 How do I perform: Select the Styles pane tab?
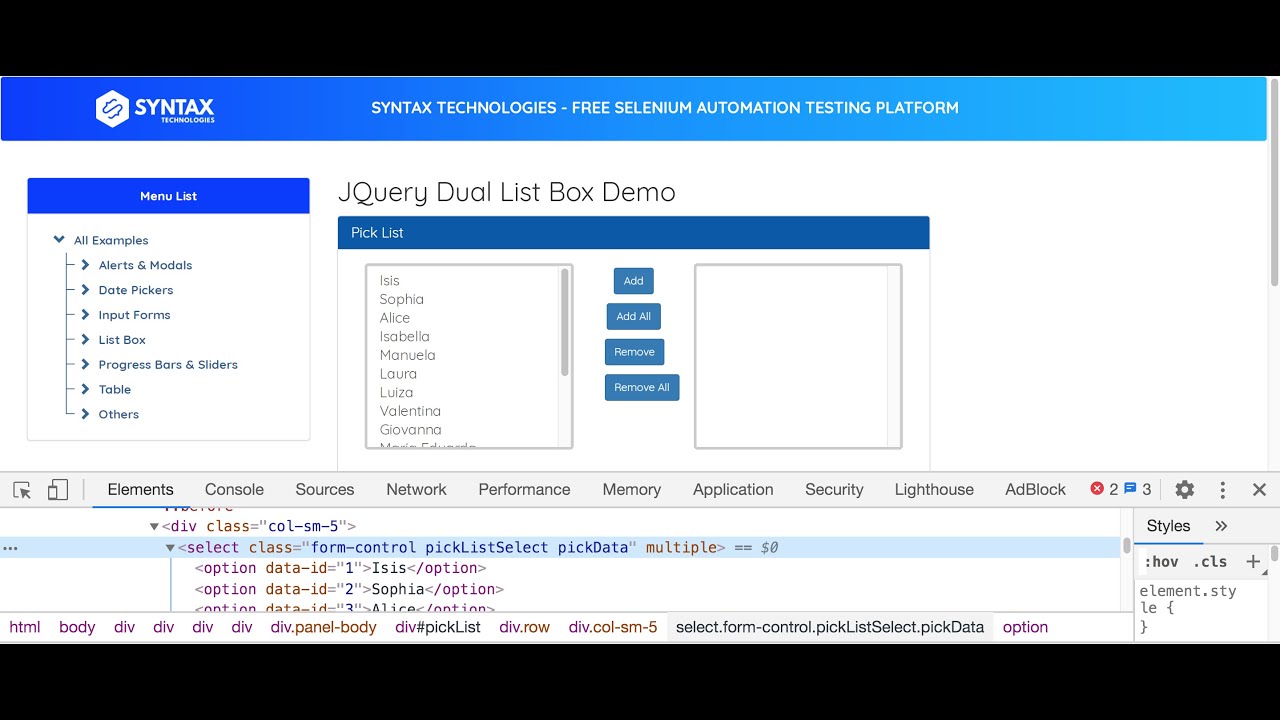coord(1168,526)
